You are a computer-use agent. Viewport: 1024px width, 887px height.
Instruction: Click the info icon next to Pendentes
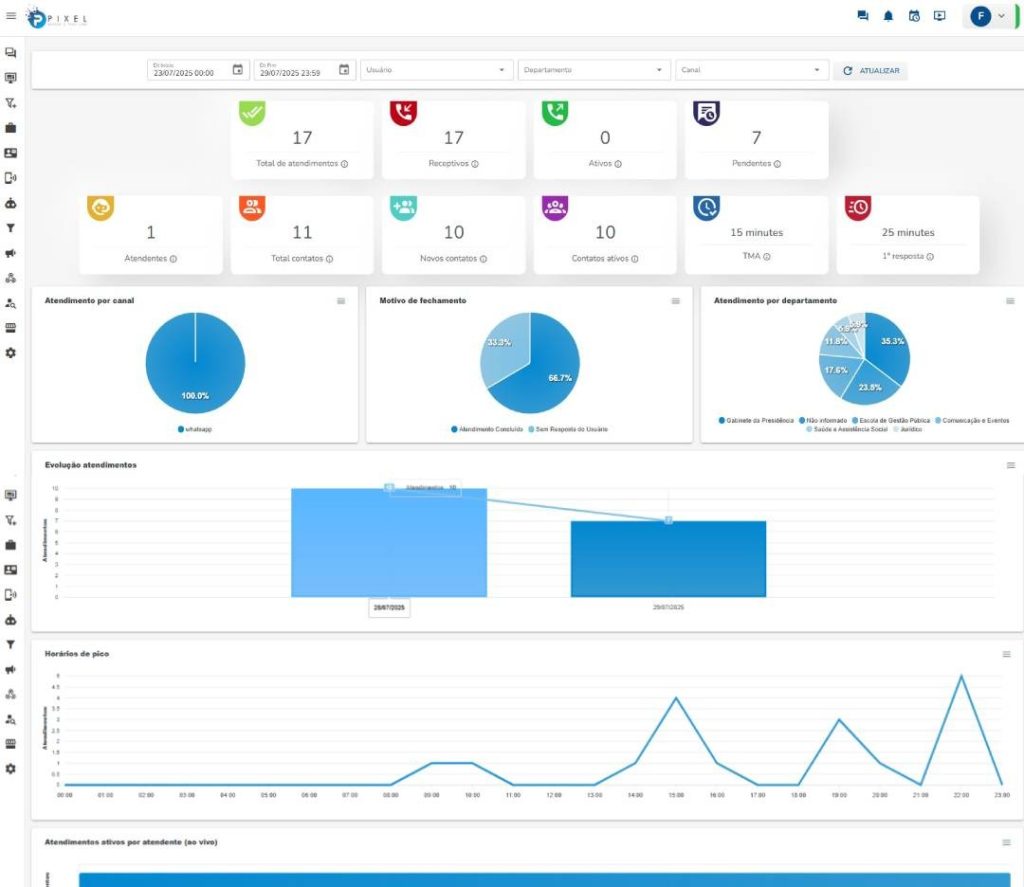click(777, 164)
